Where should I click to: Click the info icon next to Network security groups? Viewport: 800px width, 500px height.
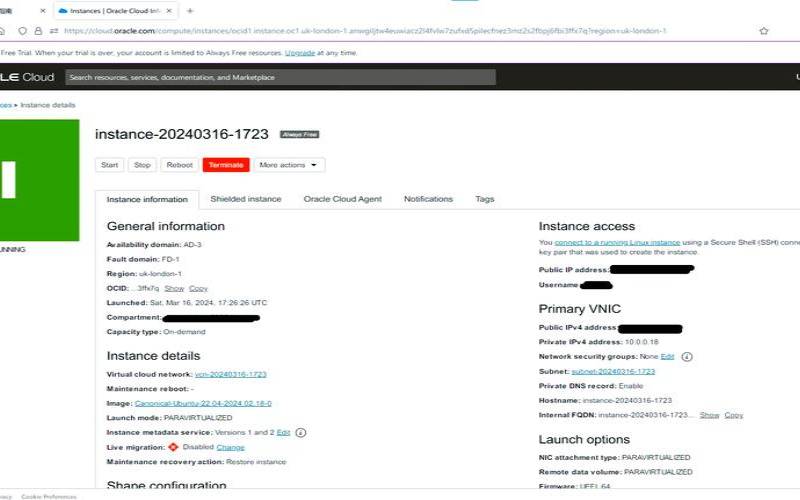688,356
